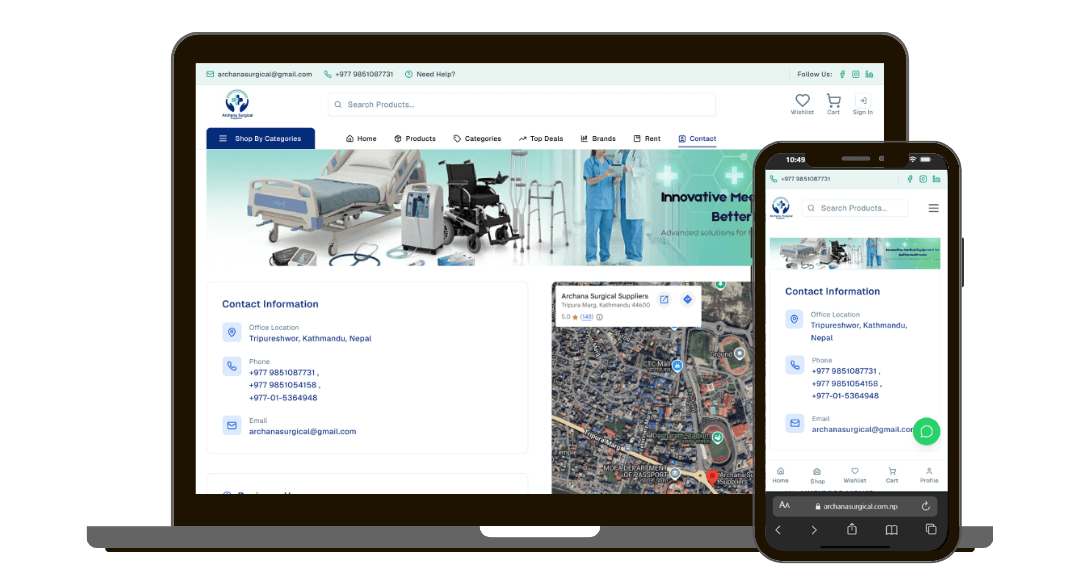The height and width of the screenshot is (584, 1080).
Task: Open the shopping Cart icon
Action: (833, 100)
